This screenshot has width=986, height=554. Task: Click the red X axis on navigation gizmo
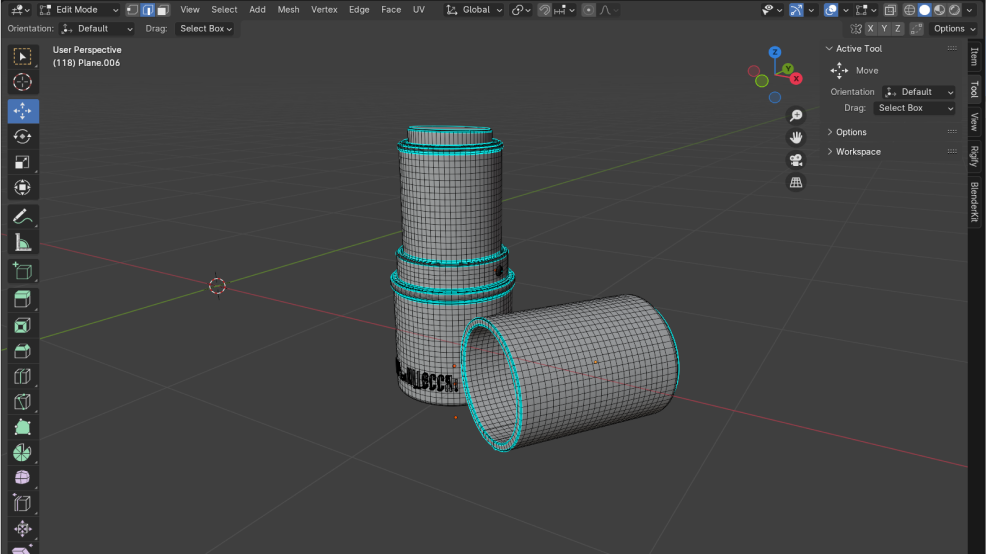coord(796,78)
